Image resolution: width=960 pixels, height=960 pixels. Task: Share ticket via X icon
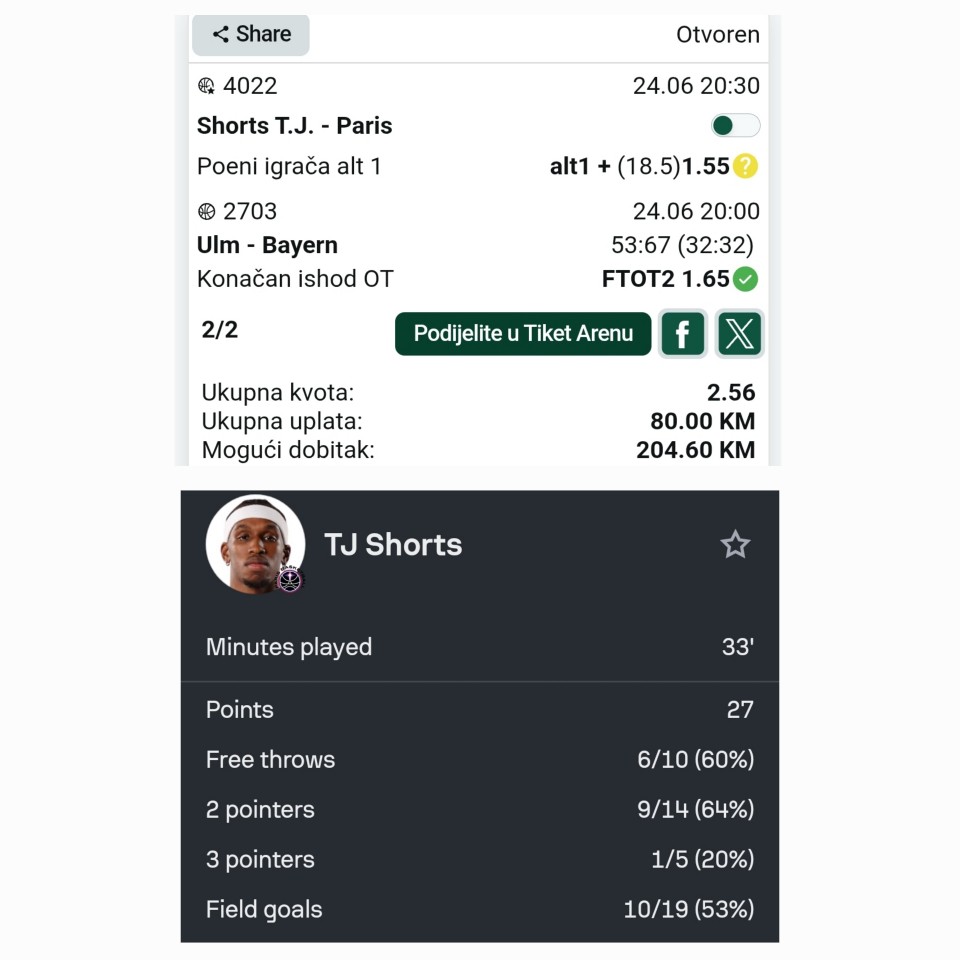pos(740,333)
